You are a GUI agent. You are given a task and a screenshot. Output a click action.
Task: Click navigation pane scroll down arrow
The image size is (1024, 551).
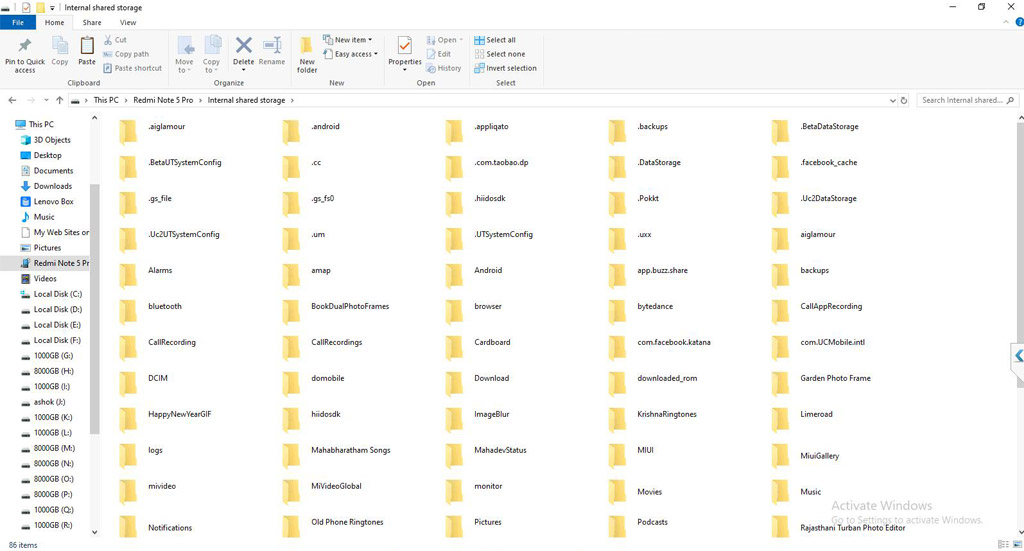click(x=94, y=532)
